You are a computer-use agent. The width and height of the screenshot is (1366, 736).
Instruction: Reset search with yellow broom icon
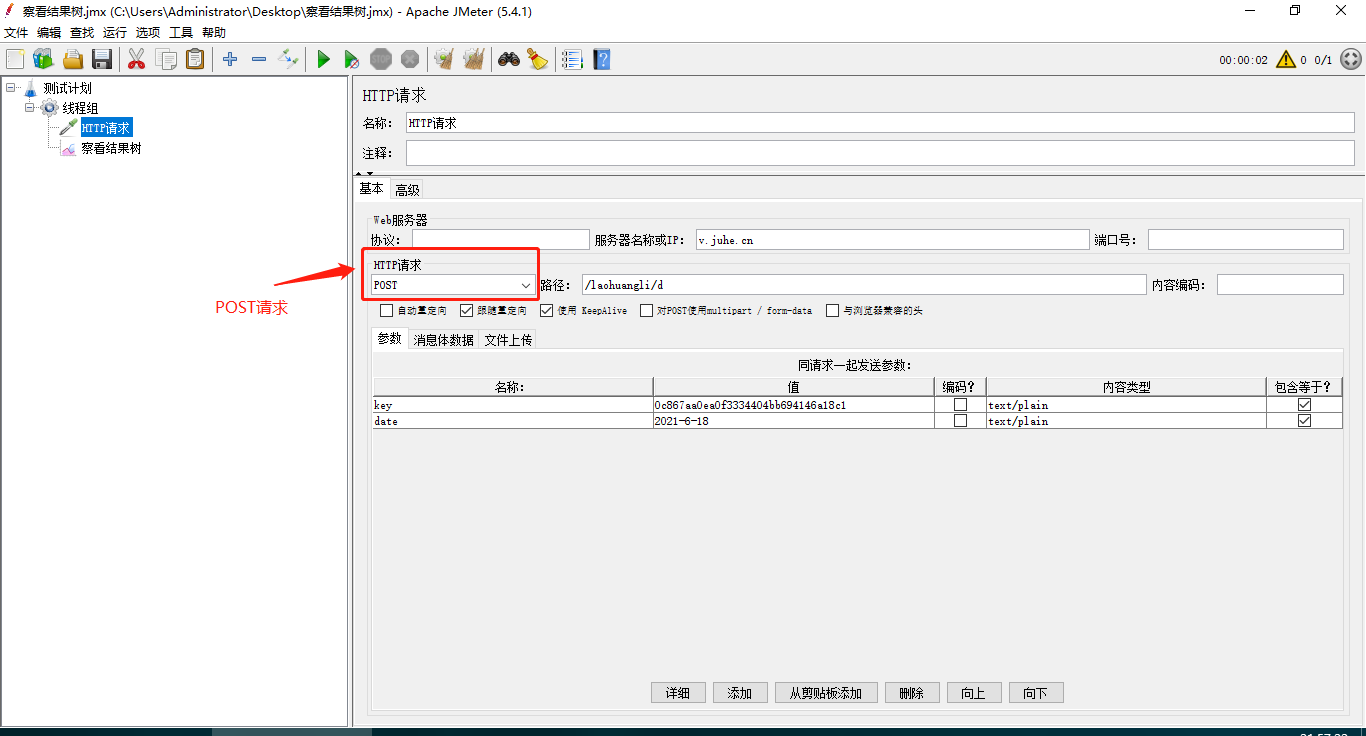538,59
